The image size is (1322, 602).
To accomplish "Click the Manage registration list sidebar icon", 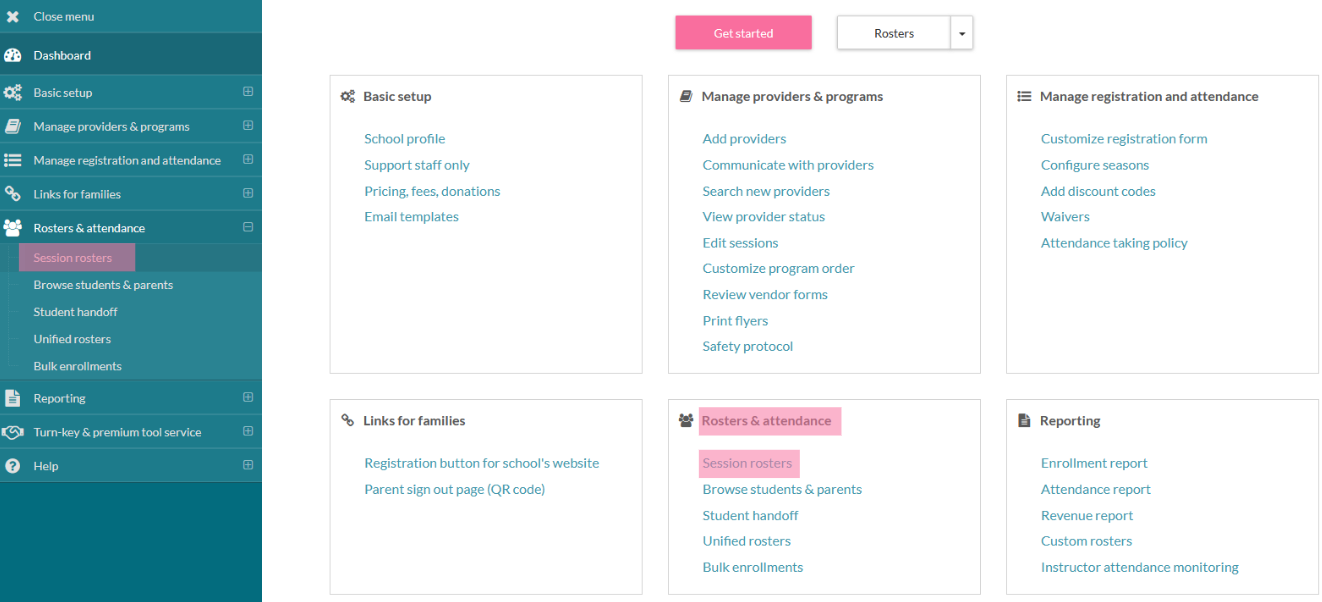I will pos(13,160).
